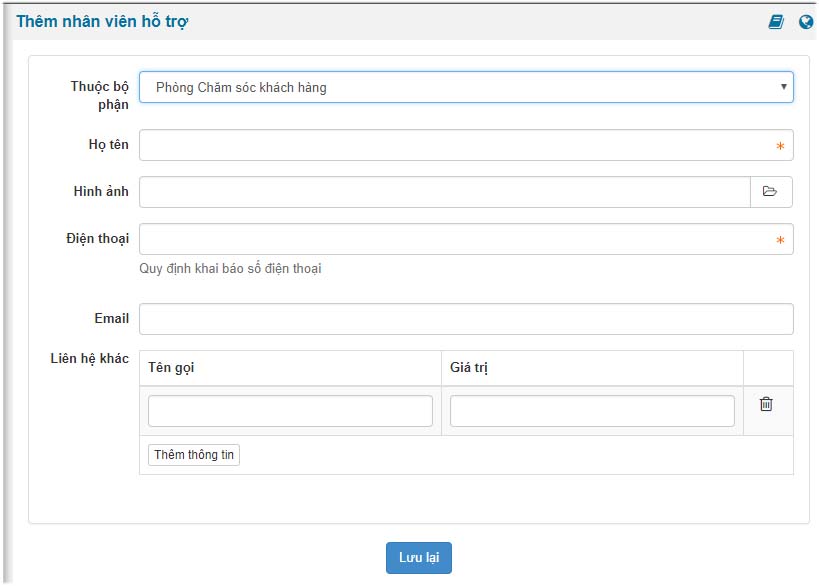Focus the Điện thoại input field
This screenshot has width=819, height=586.
coord(466,239)
